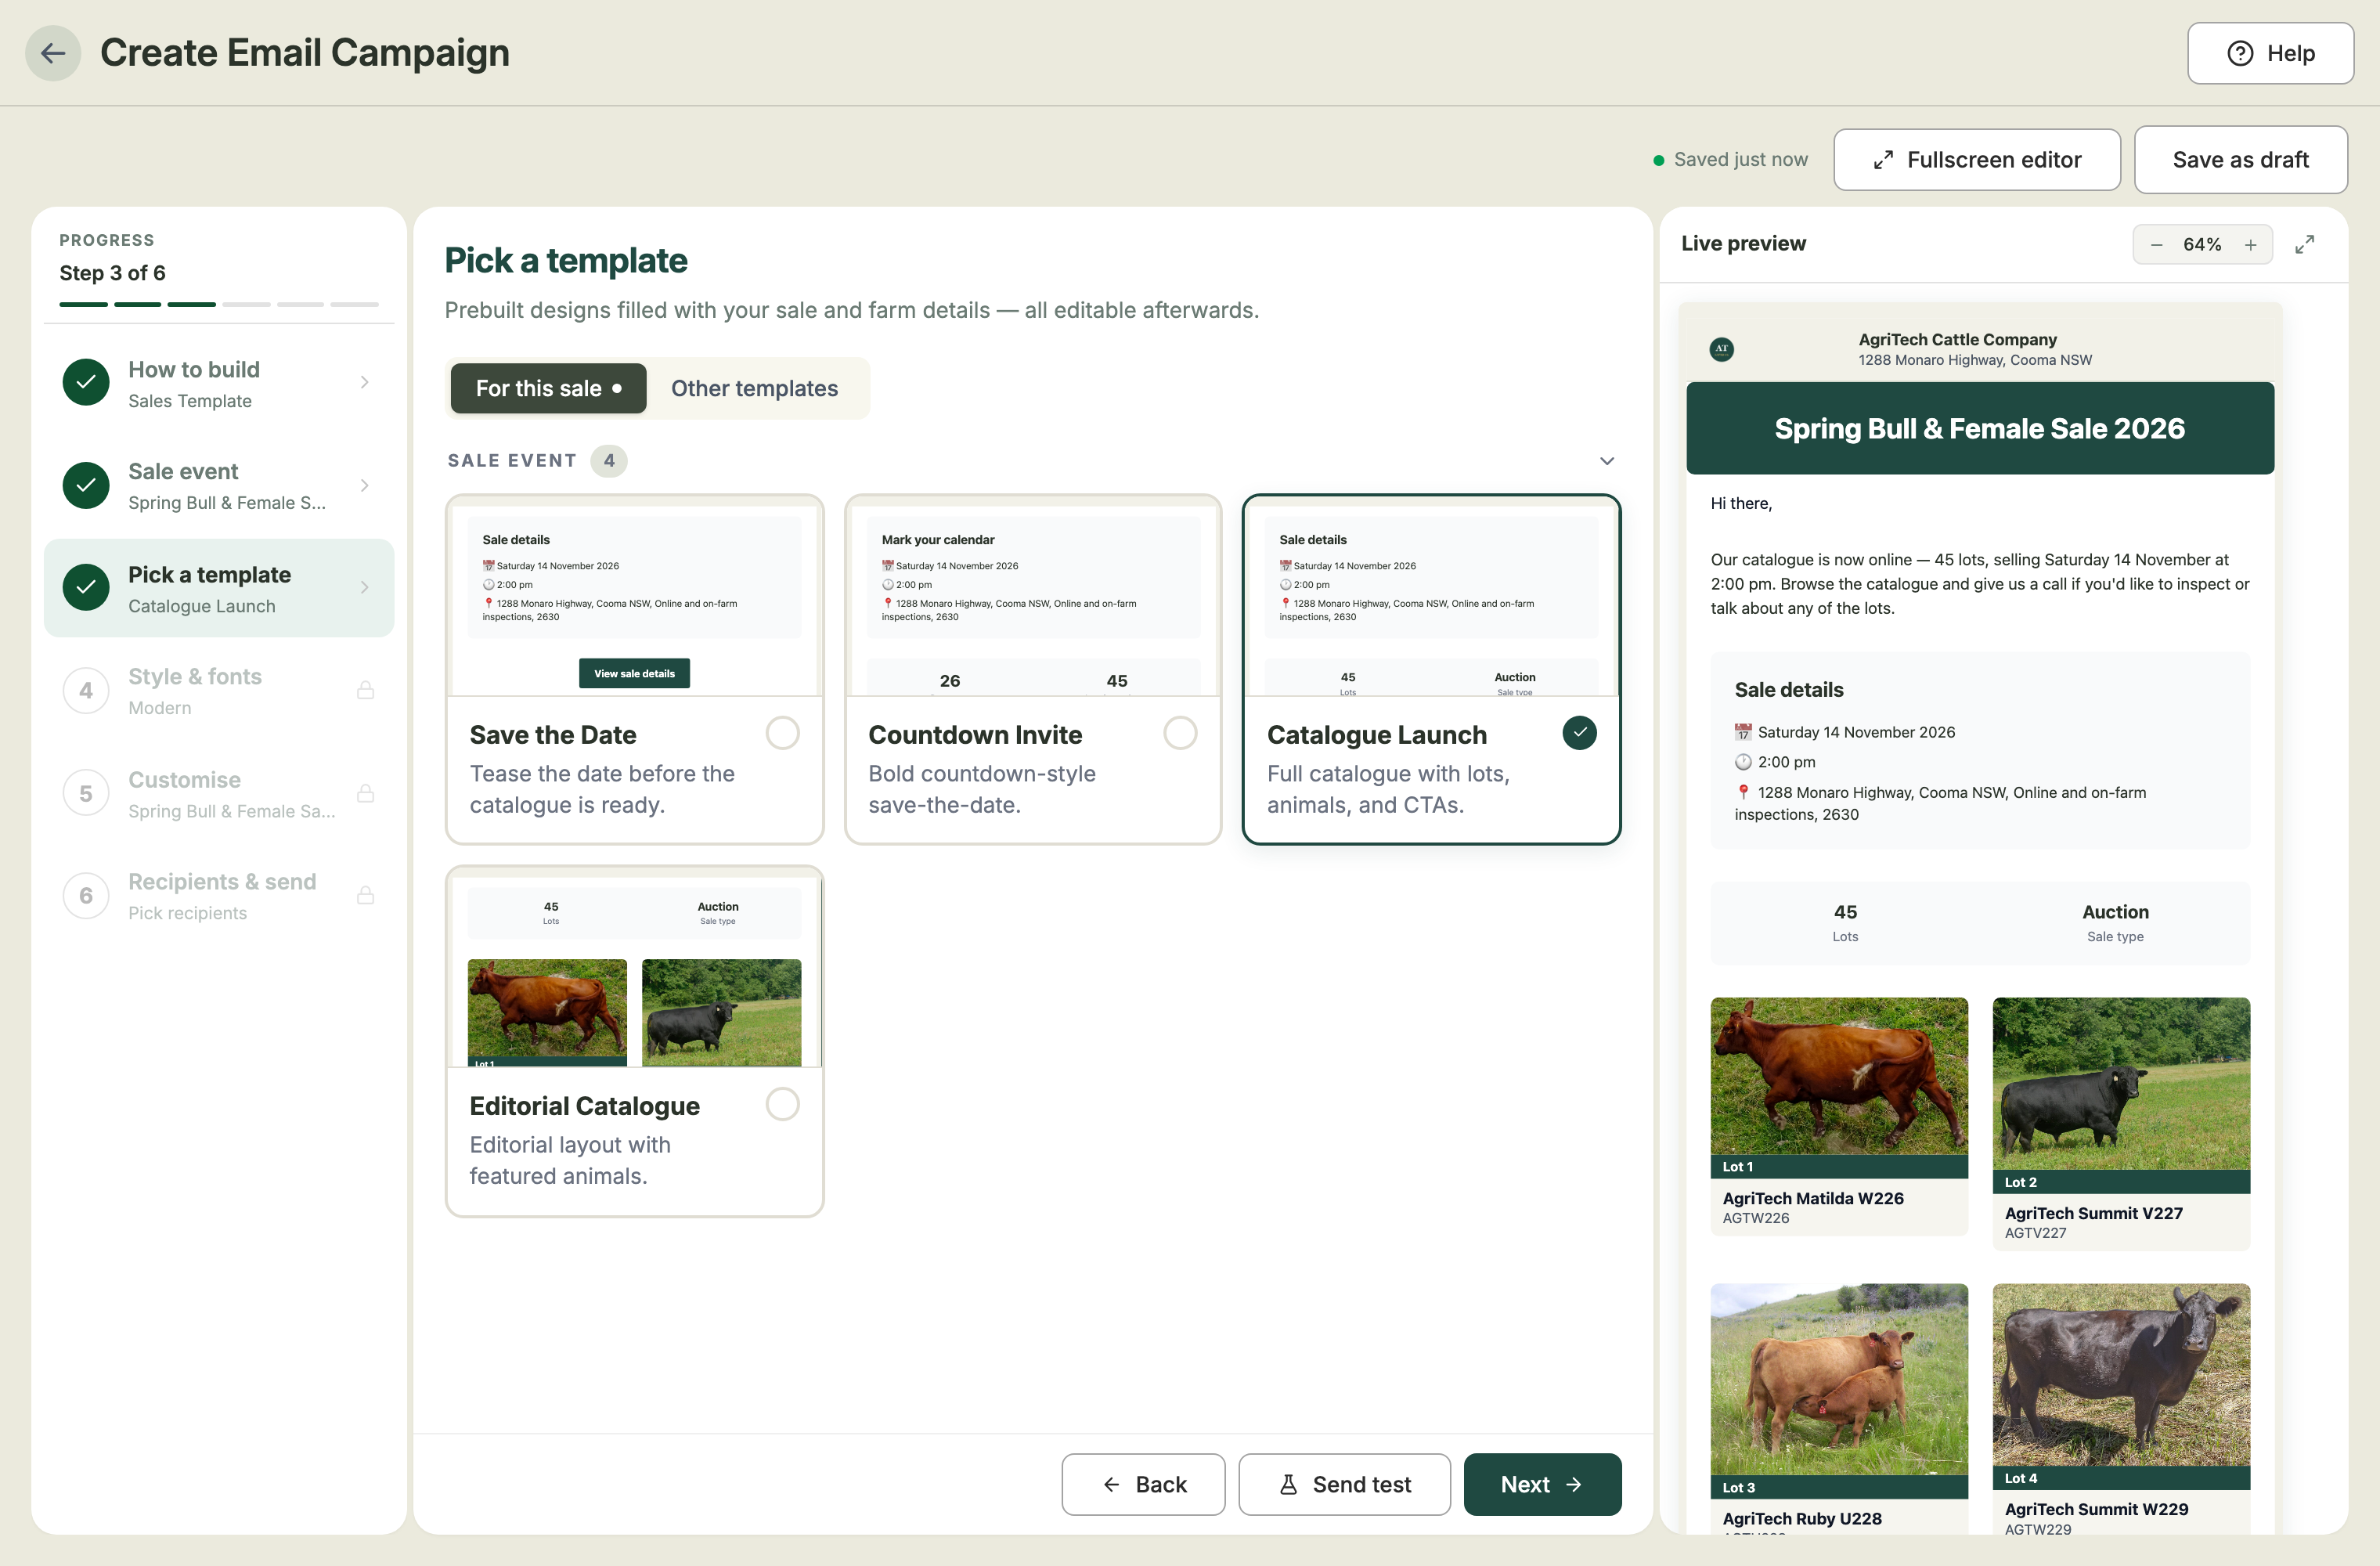Collapse the Sale Event section chevron
Image resolution: width=2380 pixels, height=1566 pixels.
point(1607,461)
